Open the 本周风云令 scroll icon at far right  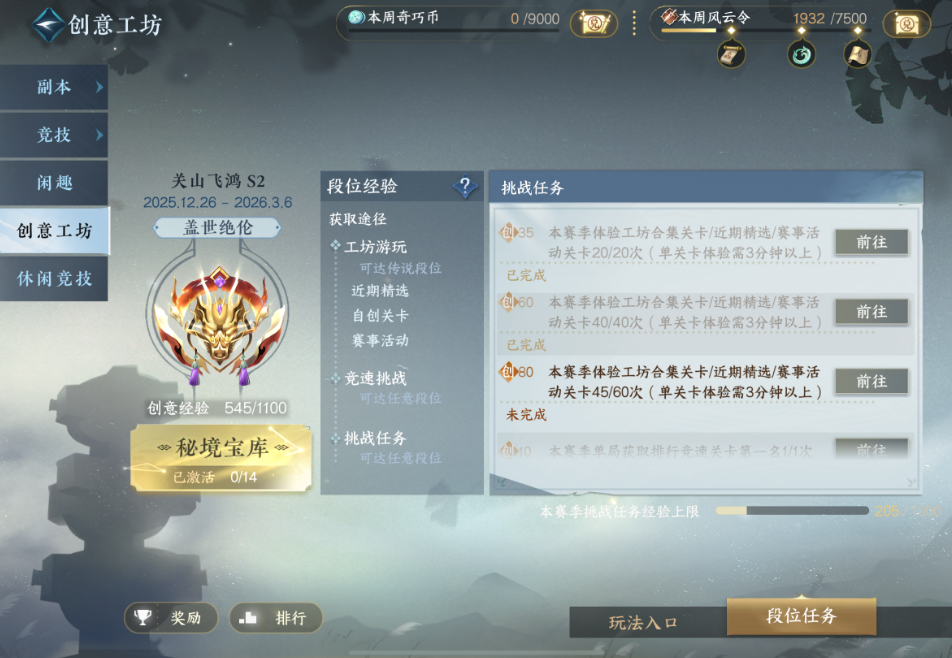coord(906,24)
